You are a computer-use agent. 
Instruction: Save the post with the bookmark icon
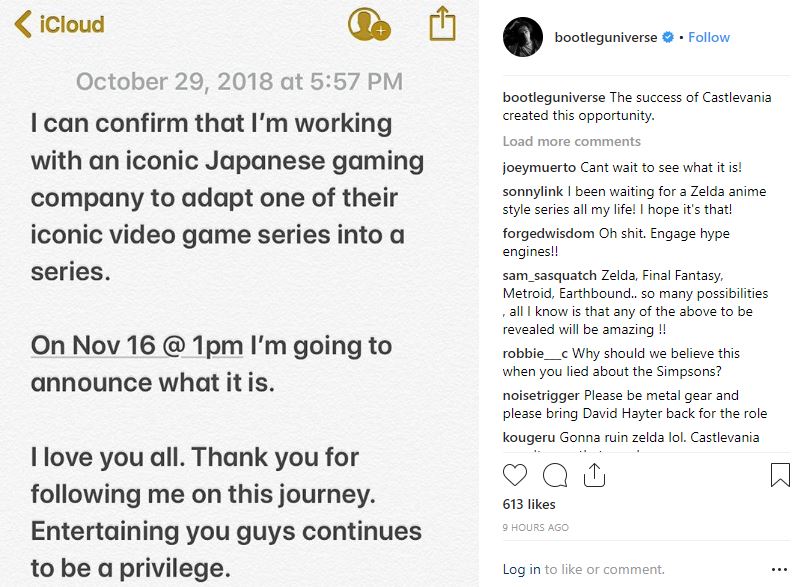780,475
